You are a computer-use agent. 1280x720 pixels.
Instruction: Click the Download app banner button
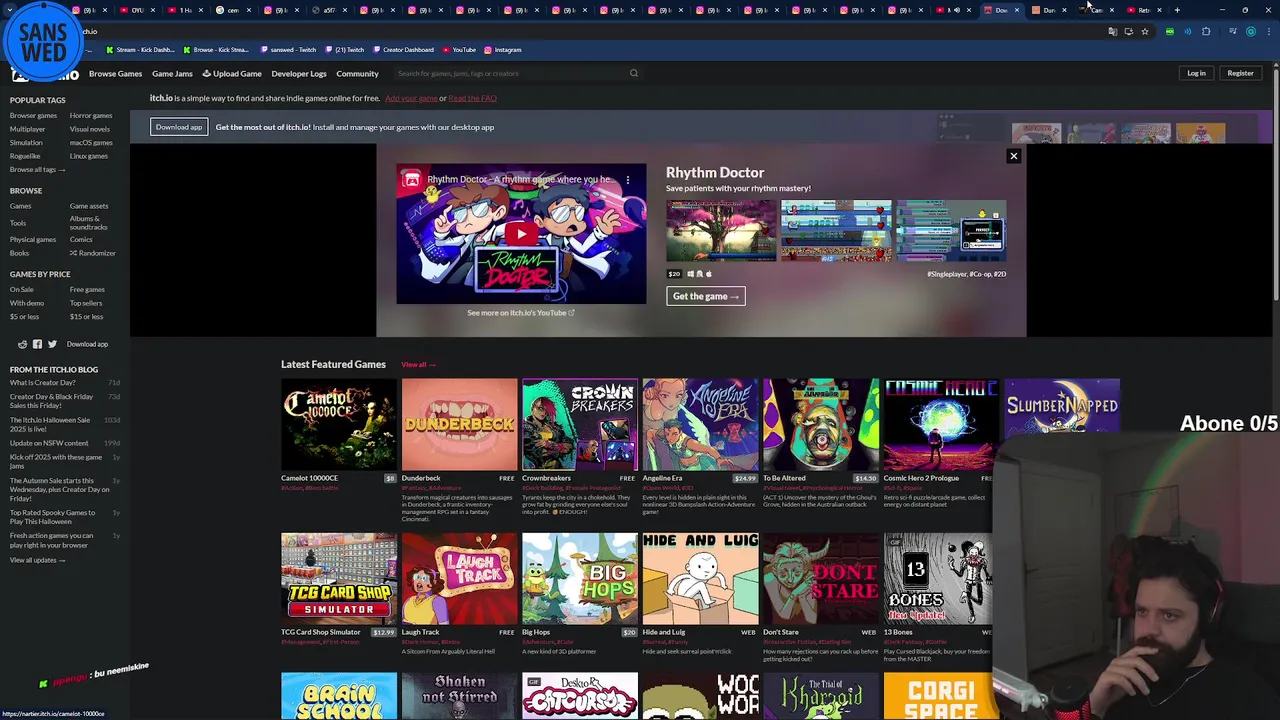tap(179, 127)
